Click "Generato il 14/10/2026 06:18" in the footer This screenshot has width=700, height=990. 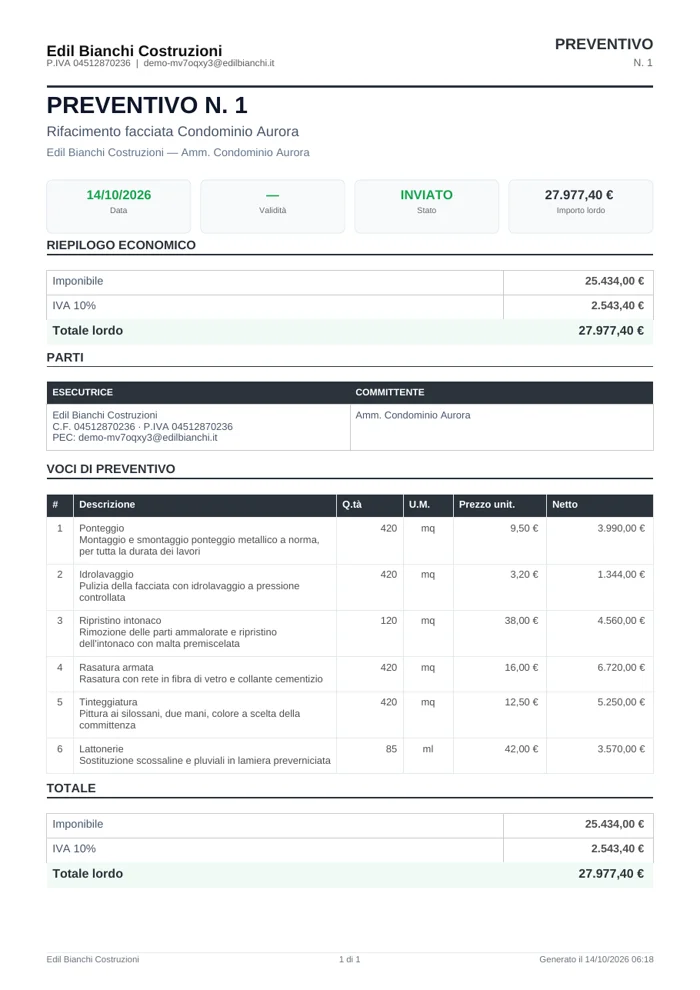[x=596, y=959]
